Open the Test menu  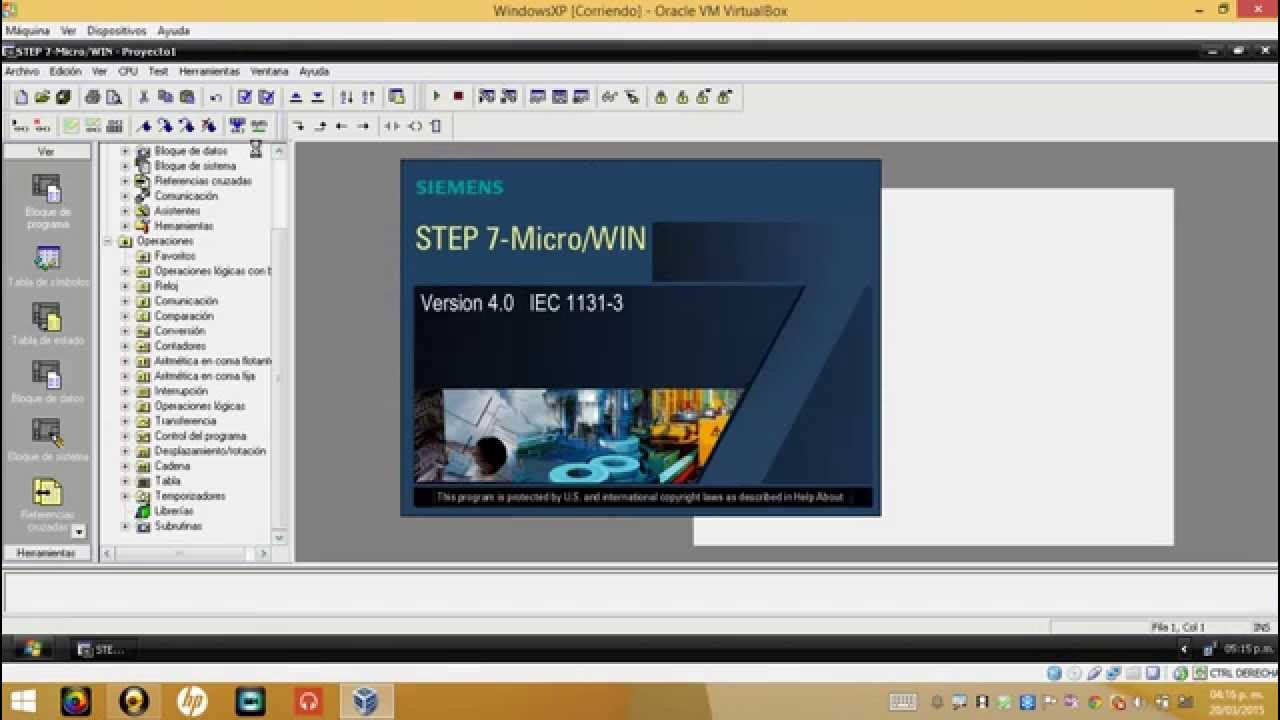158,71
